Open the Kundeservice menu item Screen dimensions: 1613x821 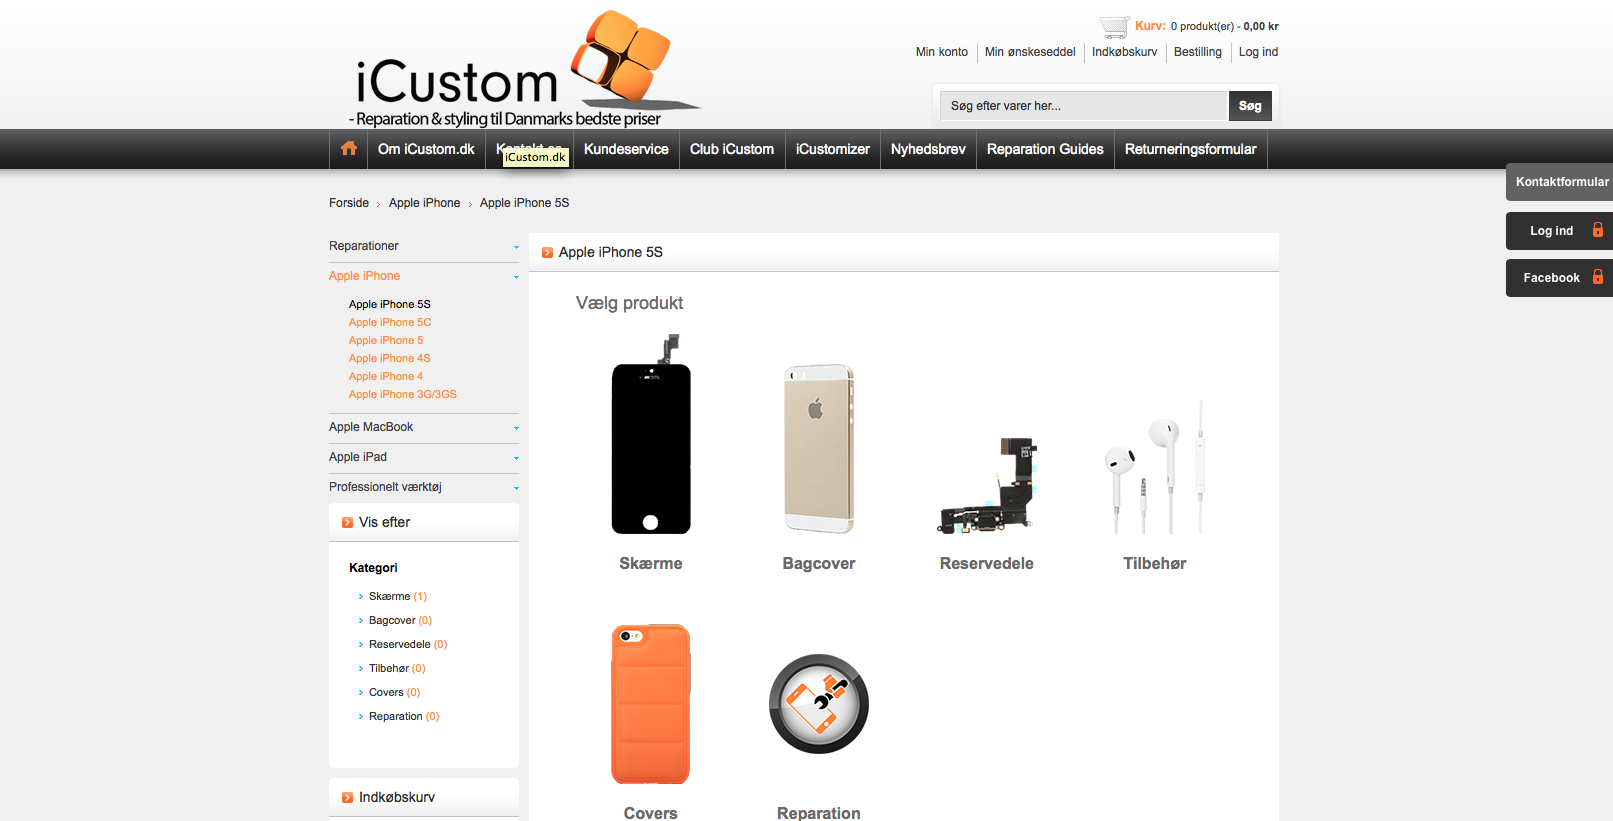(x=626, y=149)
